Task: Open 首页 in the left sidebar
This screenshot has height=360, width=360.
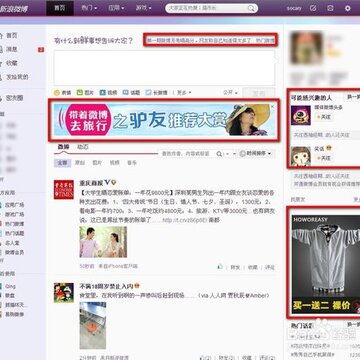Action: click(12, 36)
